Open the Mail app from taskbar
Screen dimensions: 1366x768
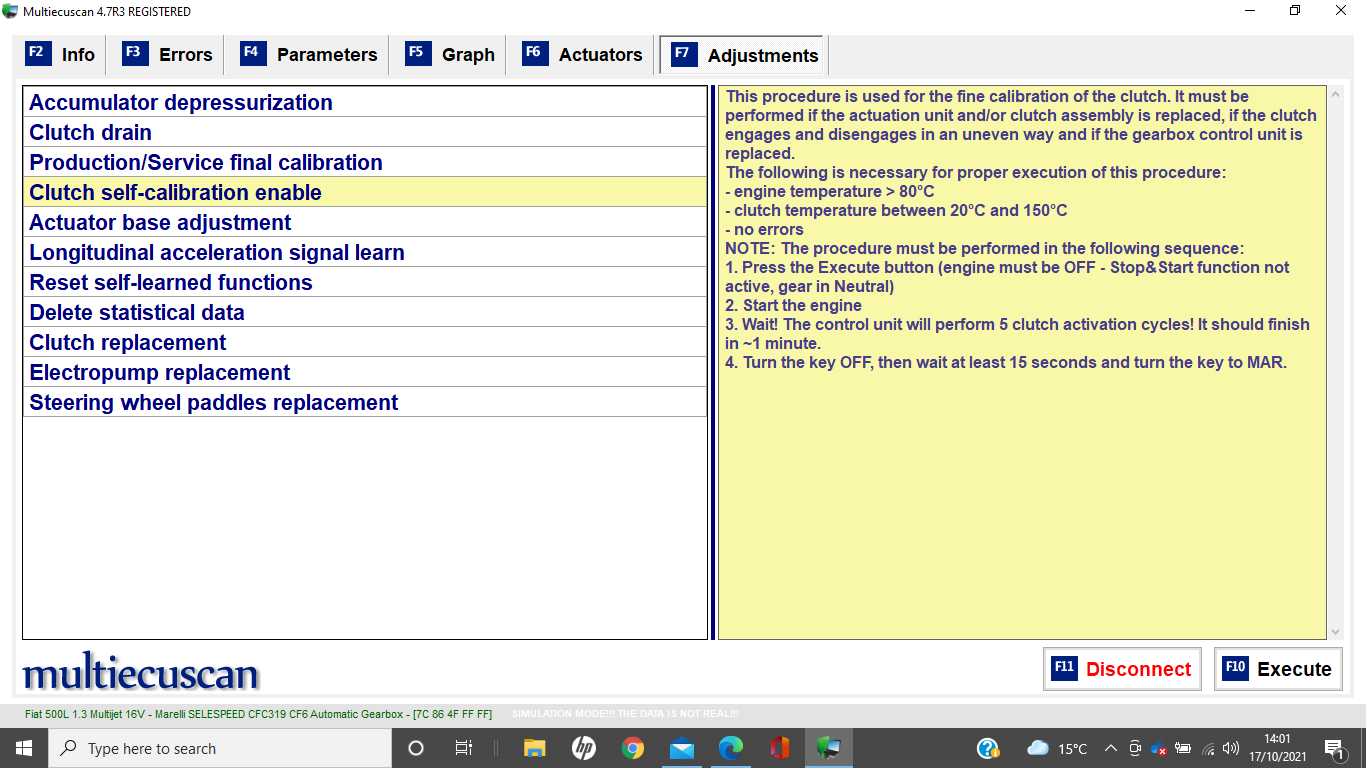tap(682, 748)
